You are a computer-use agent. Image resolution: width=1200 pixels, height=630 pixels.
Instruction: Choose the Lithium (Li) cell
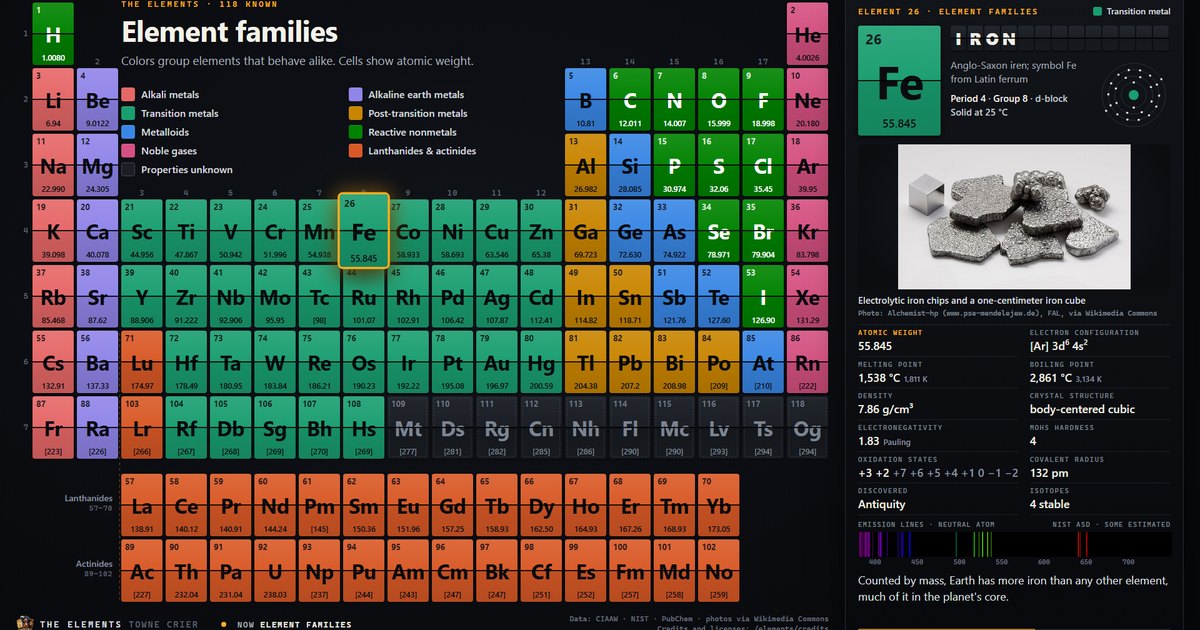[x=53, y=100]
